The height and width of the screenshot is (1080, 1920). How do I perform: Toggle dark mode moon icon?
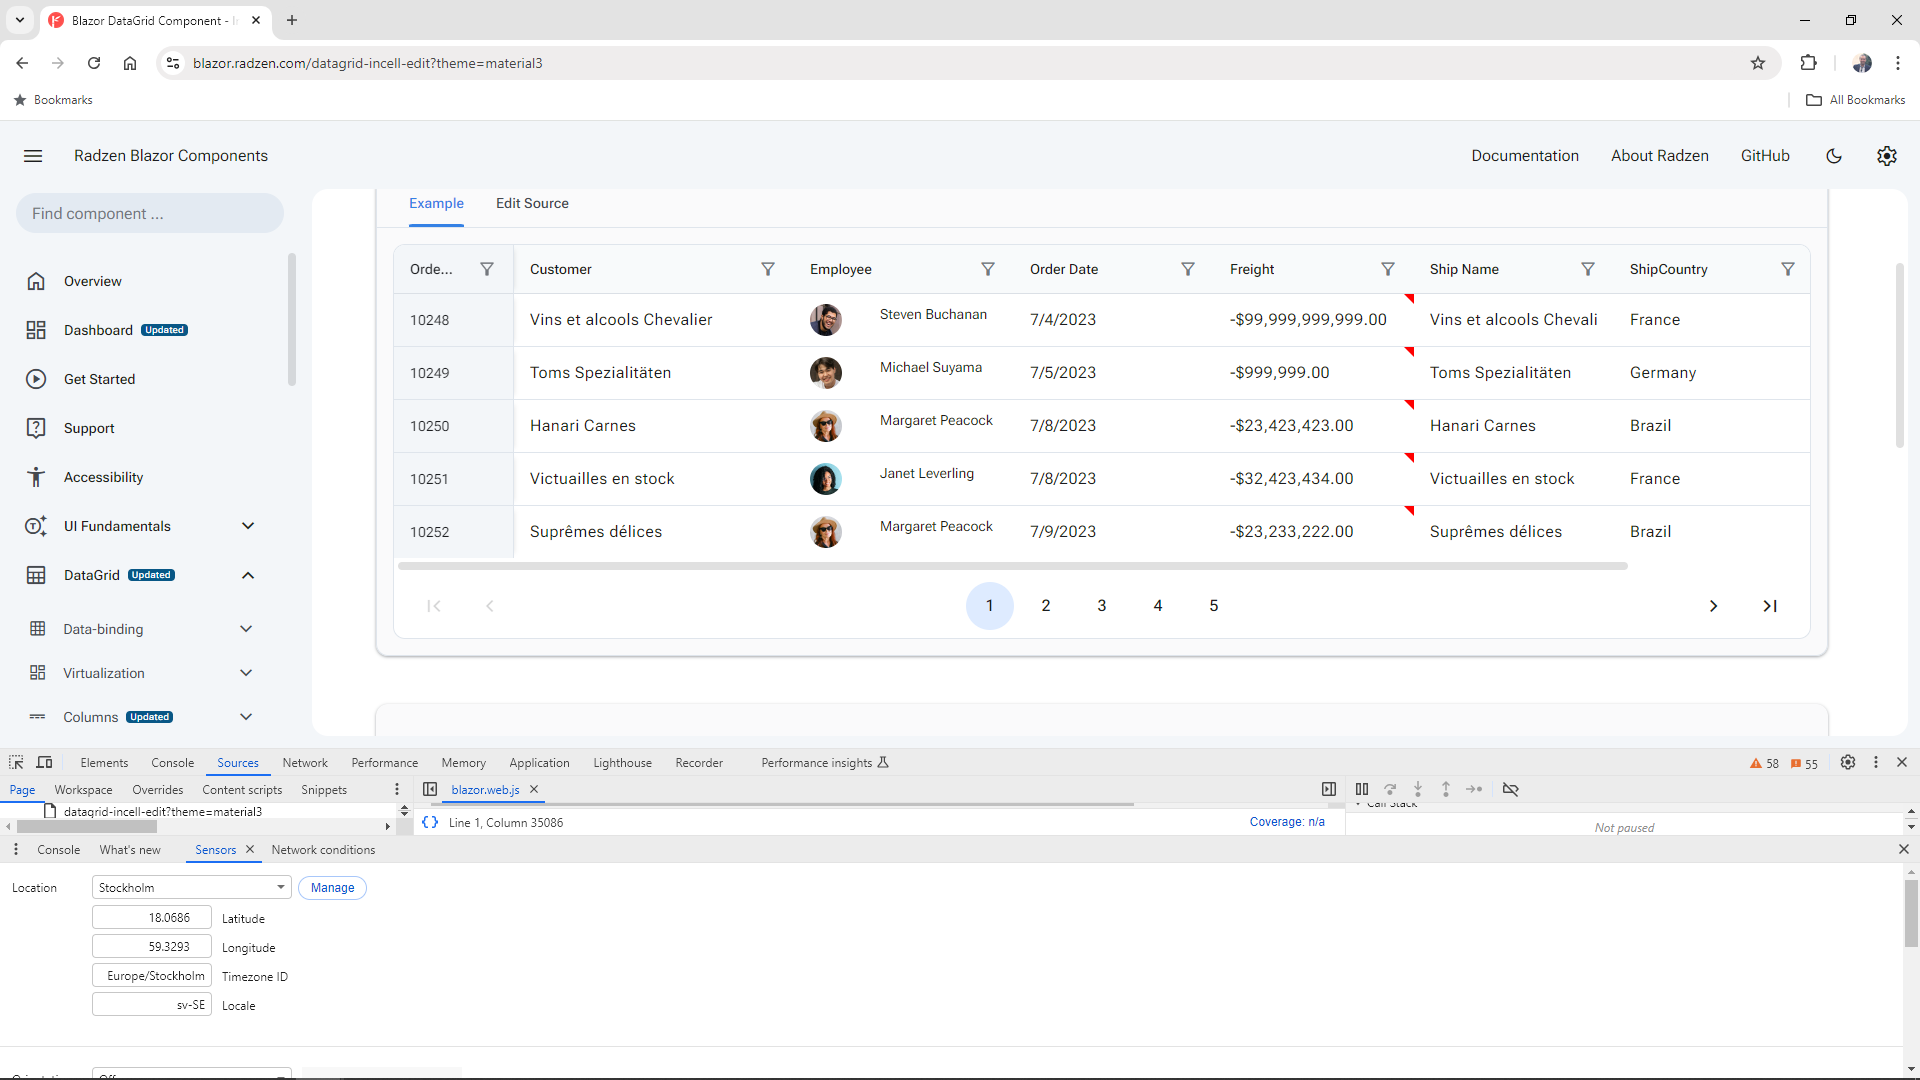1834,156
